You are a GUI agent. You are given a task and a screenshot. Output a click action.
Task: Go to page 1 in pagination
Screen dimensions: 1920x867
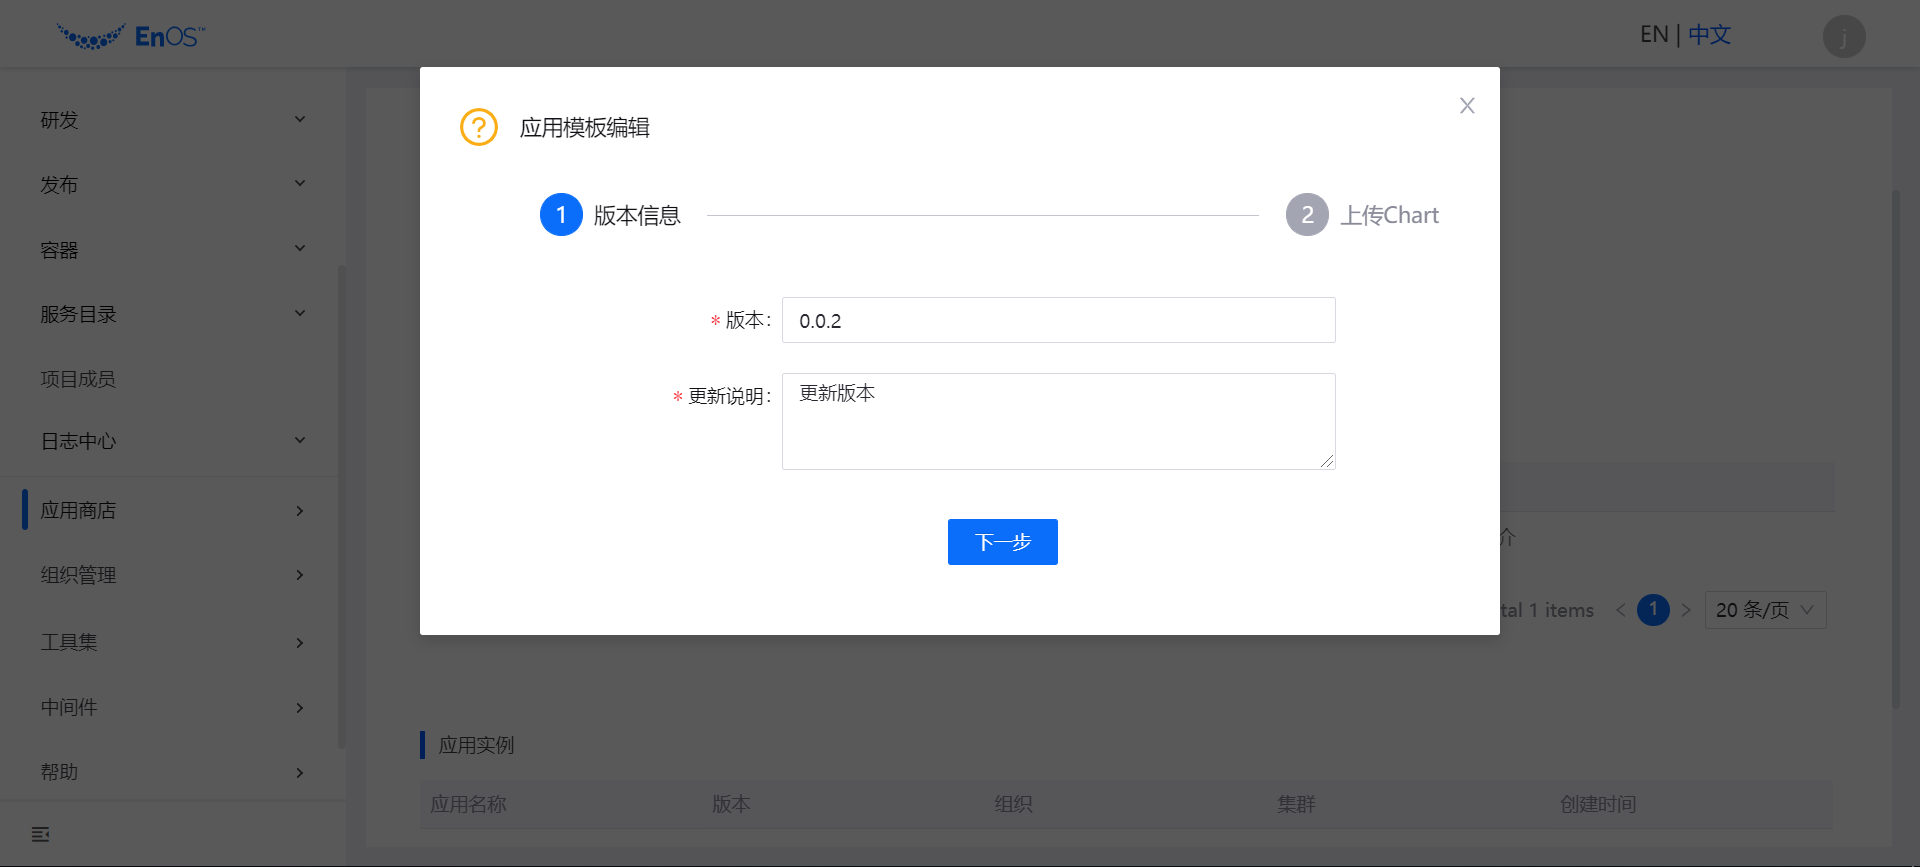point(1653,610)
